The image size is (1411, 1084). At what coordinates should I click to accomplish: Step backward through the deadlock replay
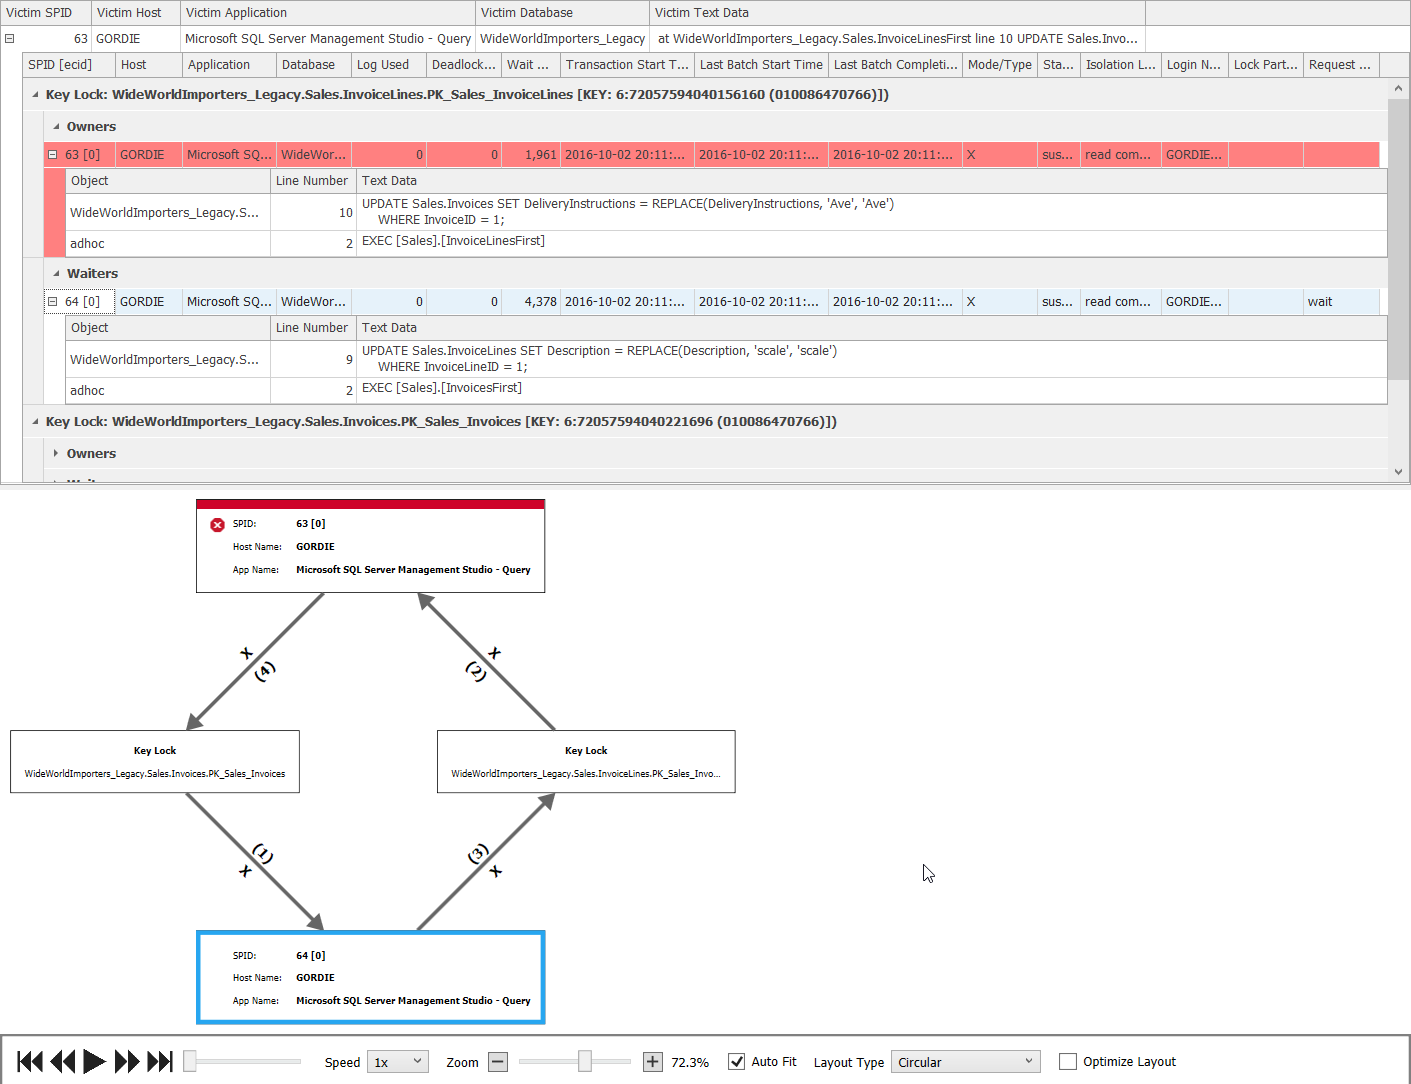pyautogui.click(x=62, y=1062)
